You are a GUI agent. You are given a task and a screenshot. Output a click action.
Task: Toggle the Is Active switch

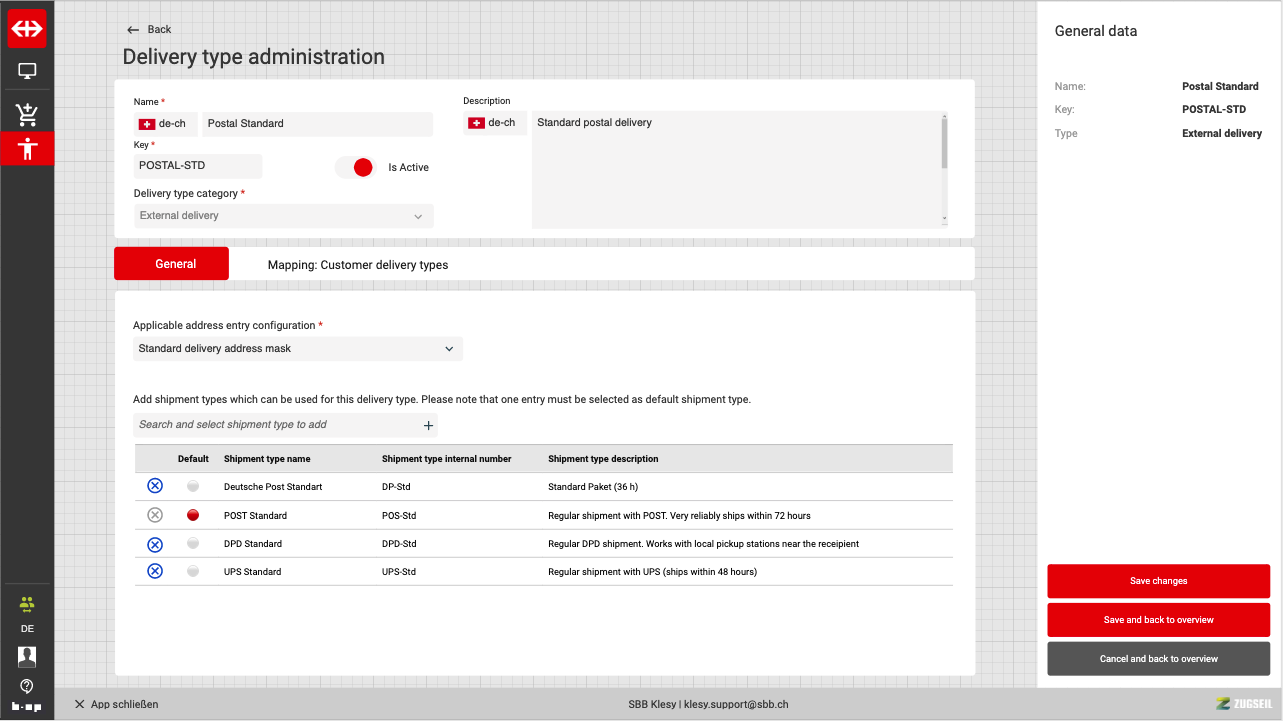pyautogui.click(x=355, y=168)
